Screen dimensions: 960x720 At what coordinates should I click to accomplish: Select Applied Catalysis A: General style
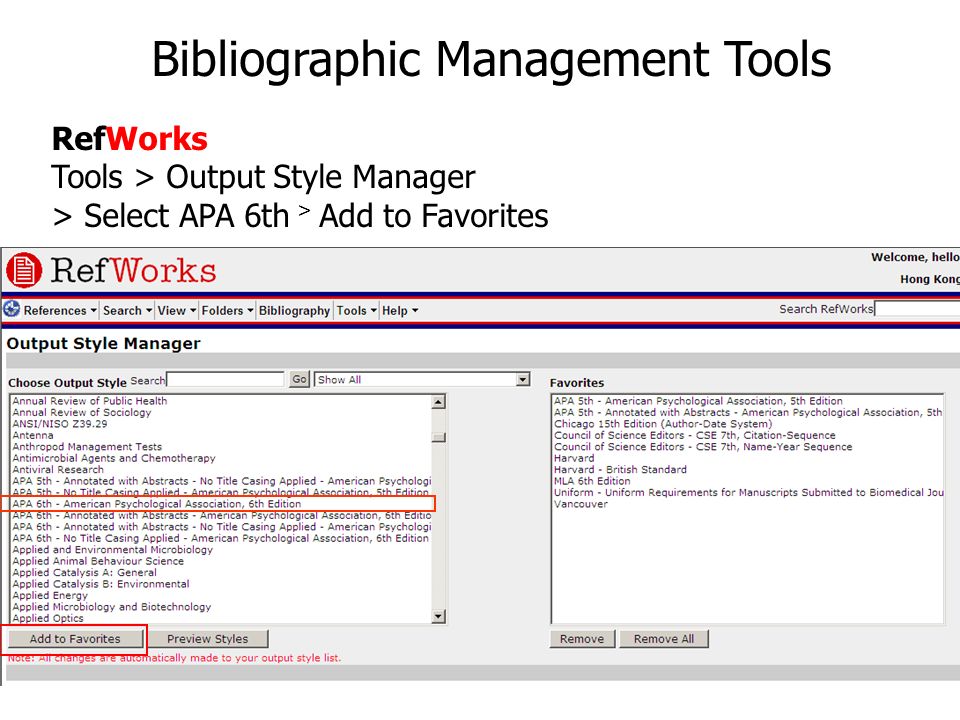84,572
